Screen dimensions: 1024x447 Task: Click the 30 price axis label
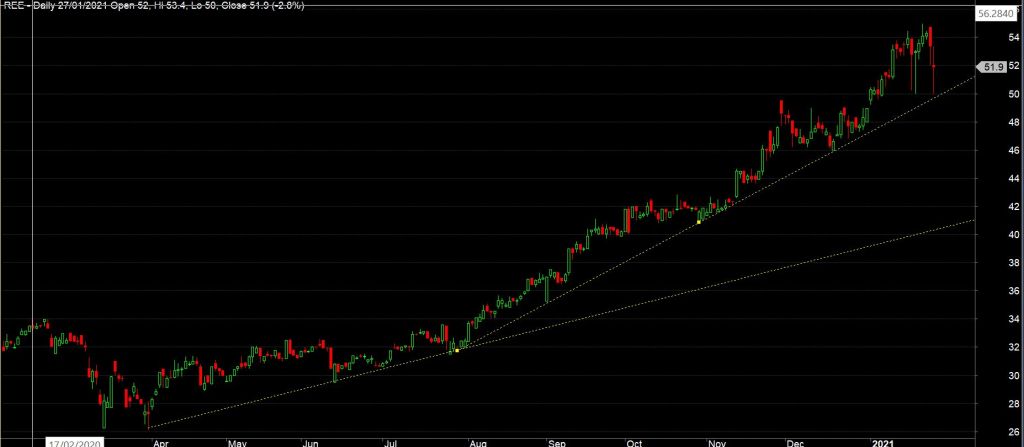[x=1014, y=376]
